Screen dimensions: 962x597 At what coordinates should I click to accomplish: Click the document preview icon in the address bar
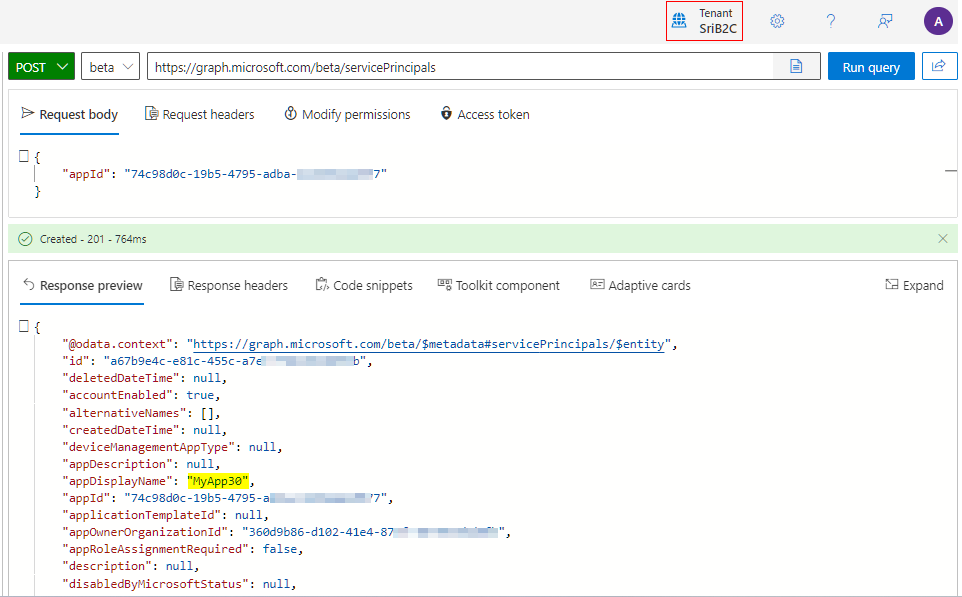(x=796, y=66)
